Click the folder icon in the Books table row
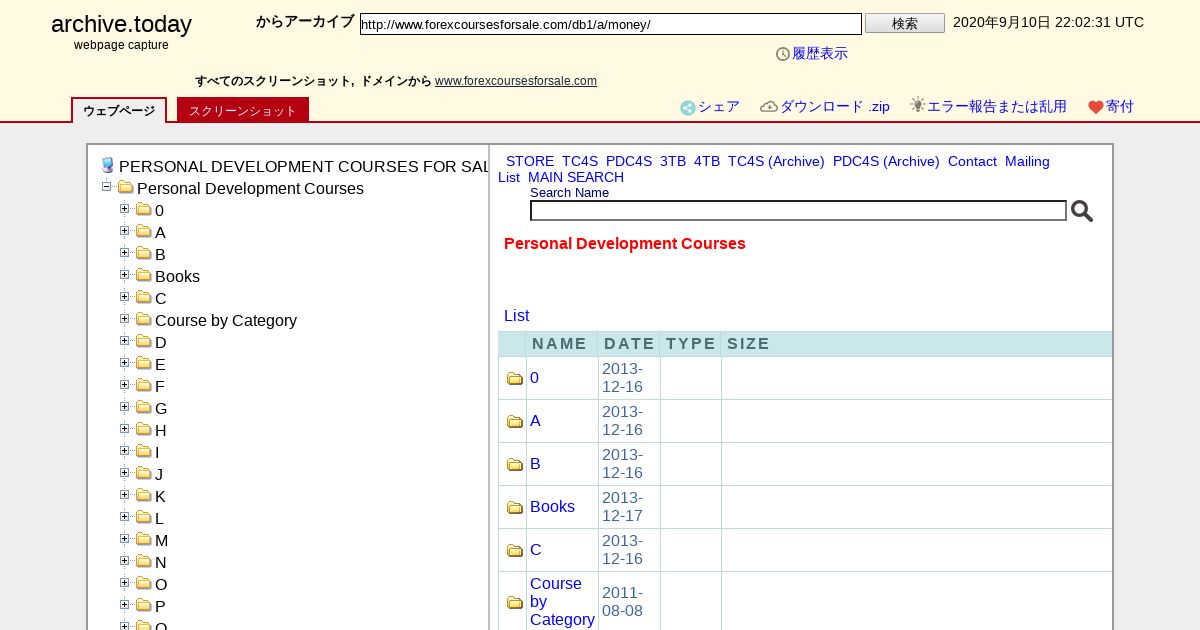This screenshot has width=1200, height=630. click(515, 508)
